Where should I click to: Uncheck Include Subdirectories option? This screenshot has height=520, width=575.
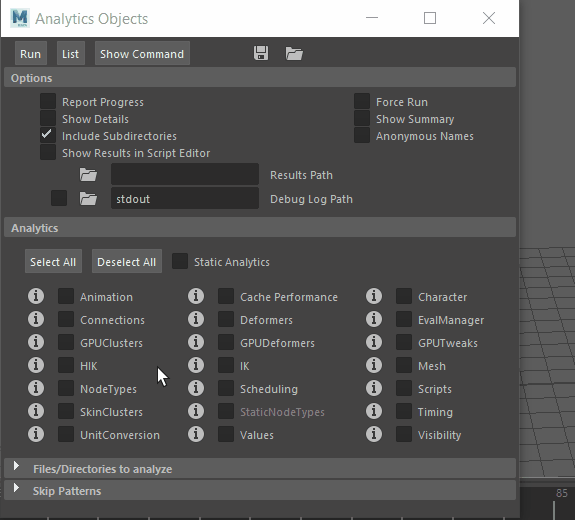[x=48, y=135]
